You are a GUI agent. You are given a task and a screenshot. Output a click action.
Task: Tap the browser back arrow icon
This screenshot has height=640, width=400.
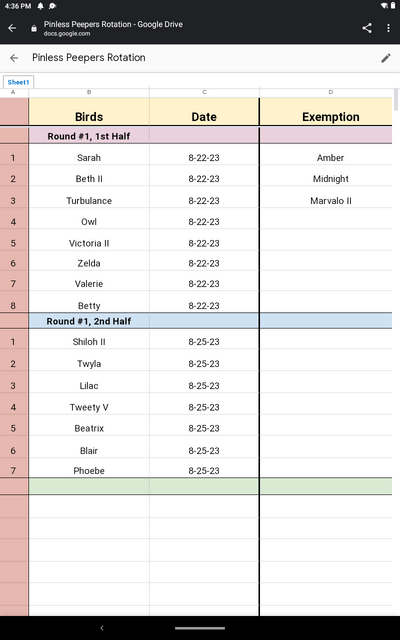click(12, 28)
